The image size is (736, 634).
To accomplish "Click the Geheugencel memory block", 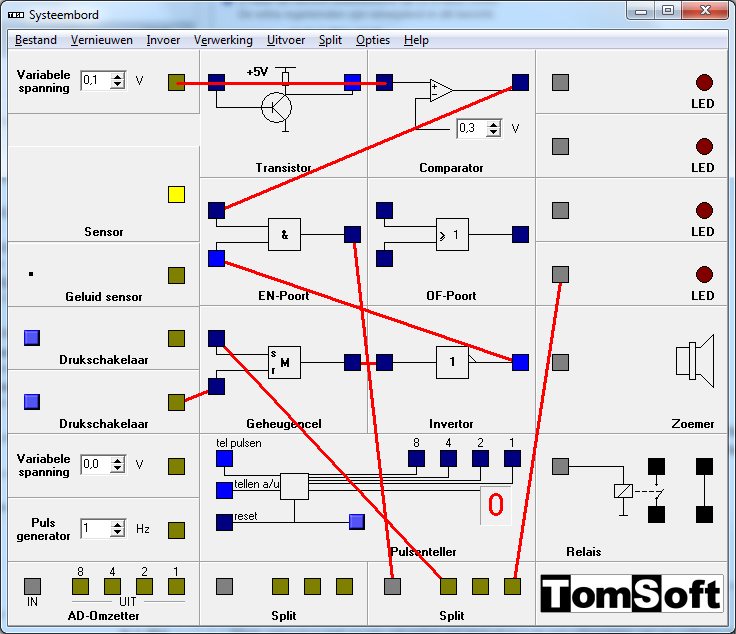I will [284, 363].
